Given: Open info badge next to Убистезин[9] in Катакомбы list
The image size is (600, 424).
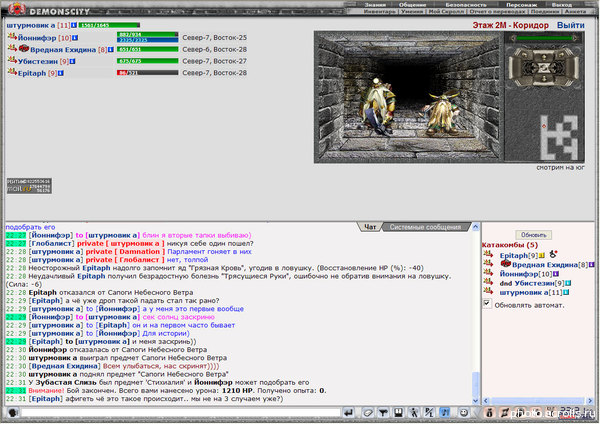Looking at the screenshot, I should click(x=568, y=283).
